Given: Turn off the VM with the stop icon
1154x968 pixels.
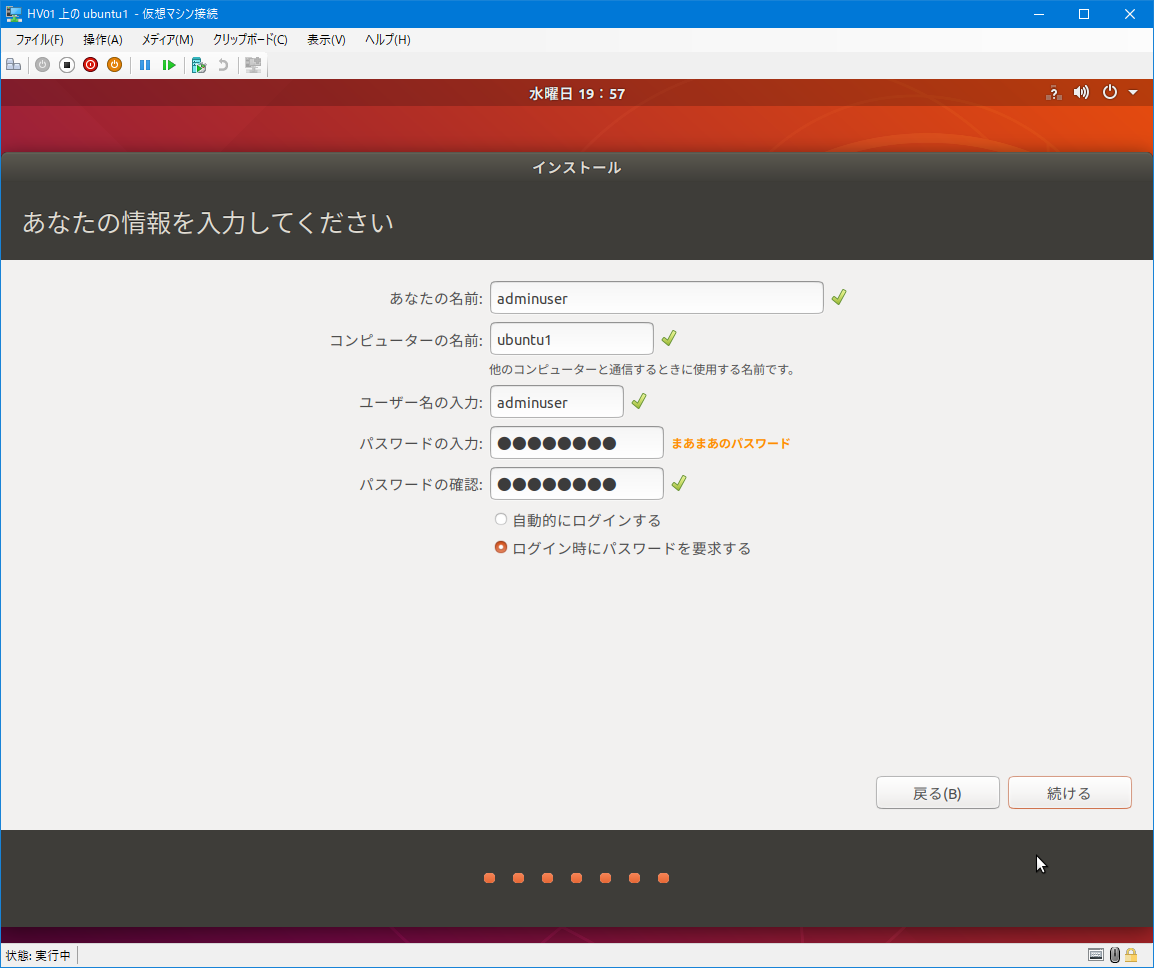Looking at the screenshot, I should click(67, 65).
